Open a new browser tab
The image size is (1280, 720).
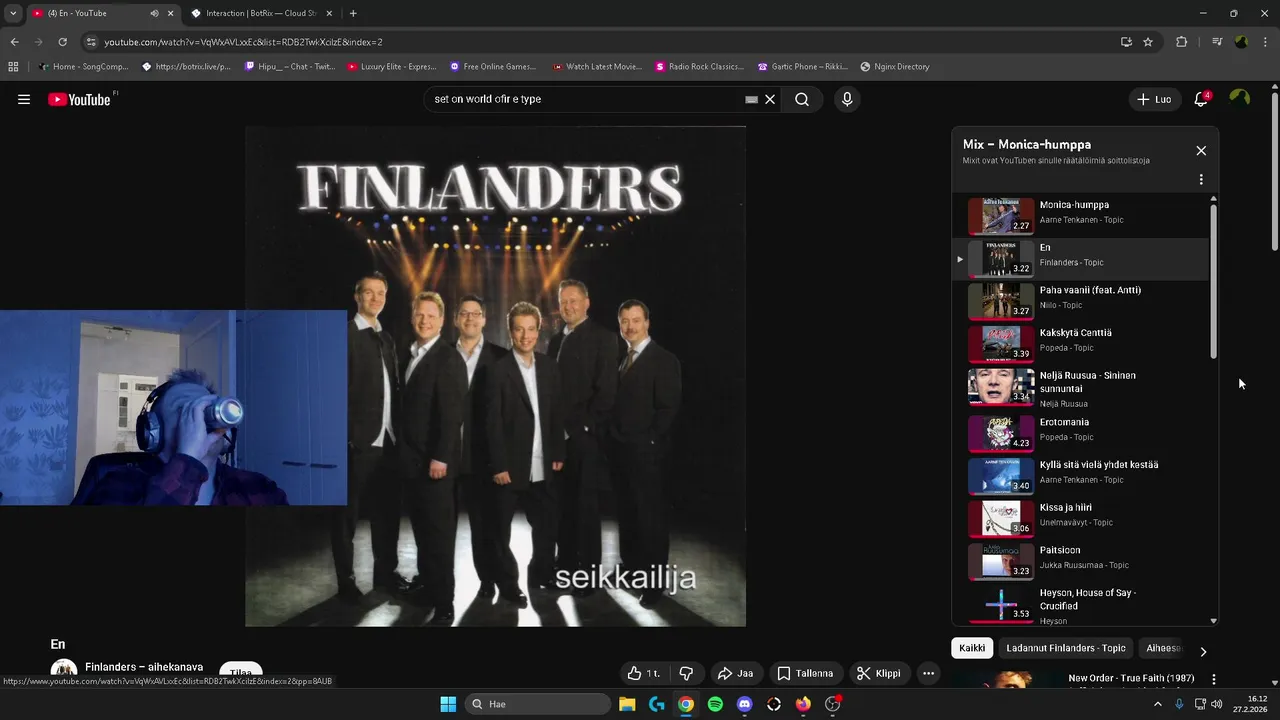(353, 13)
